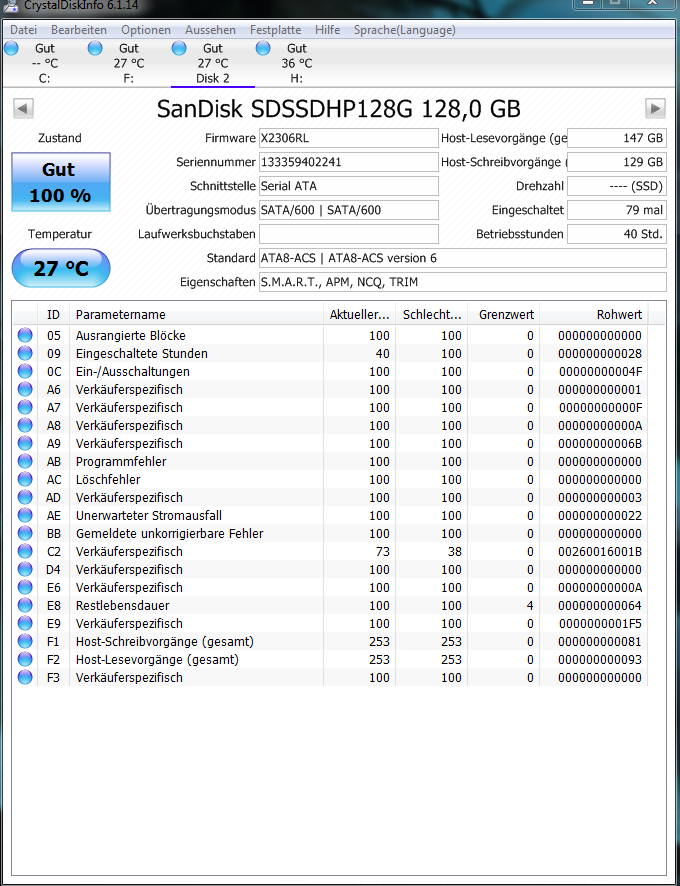Select the Unerwarteter Stromausfall parameter name

click(x=149, y=515)
